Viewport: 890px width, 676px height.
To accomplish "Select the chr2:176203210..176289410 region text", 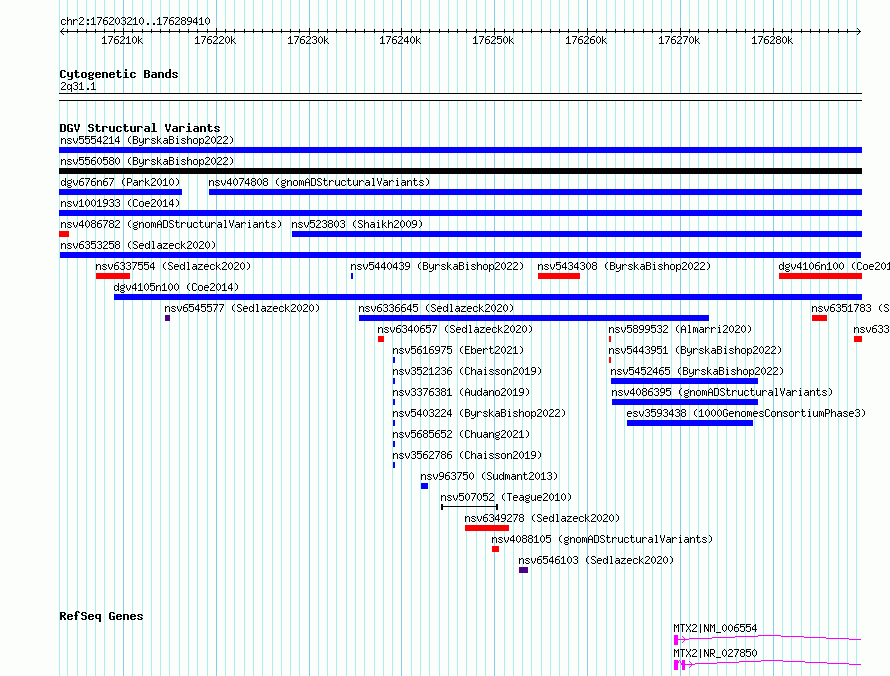I will point(135,21).
